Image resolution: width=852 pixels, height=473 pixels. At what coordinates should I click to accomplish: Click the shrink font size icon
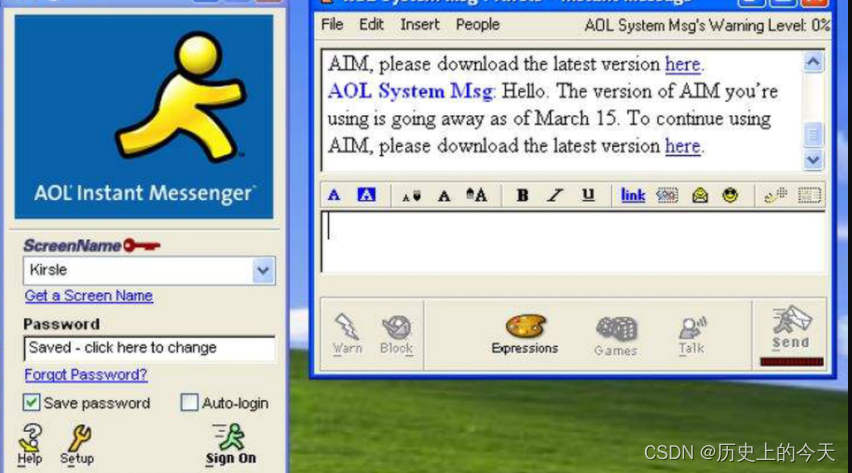(x=411, y=196)
